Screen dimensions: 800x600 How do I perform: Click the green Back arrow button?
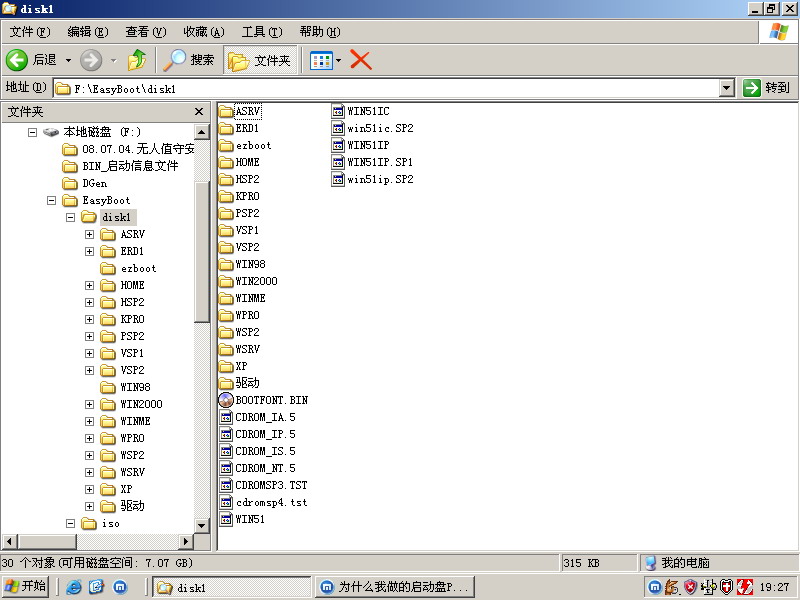coord(16,60)
